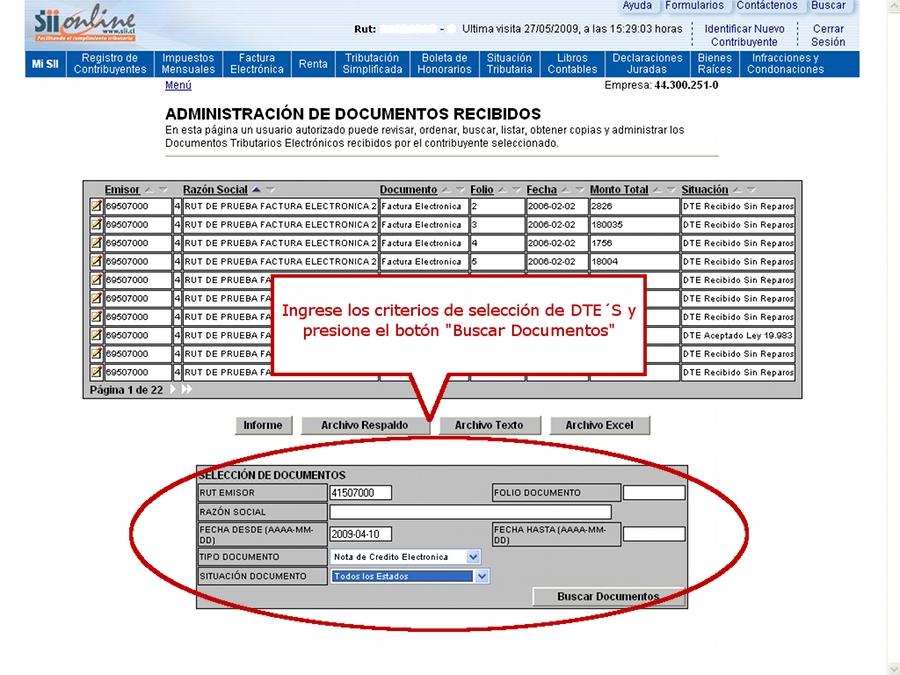Click Documento column header link

pyautogui.click(x=408, y=189)
